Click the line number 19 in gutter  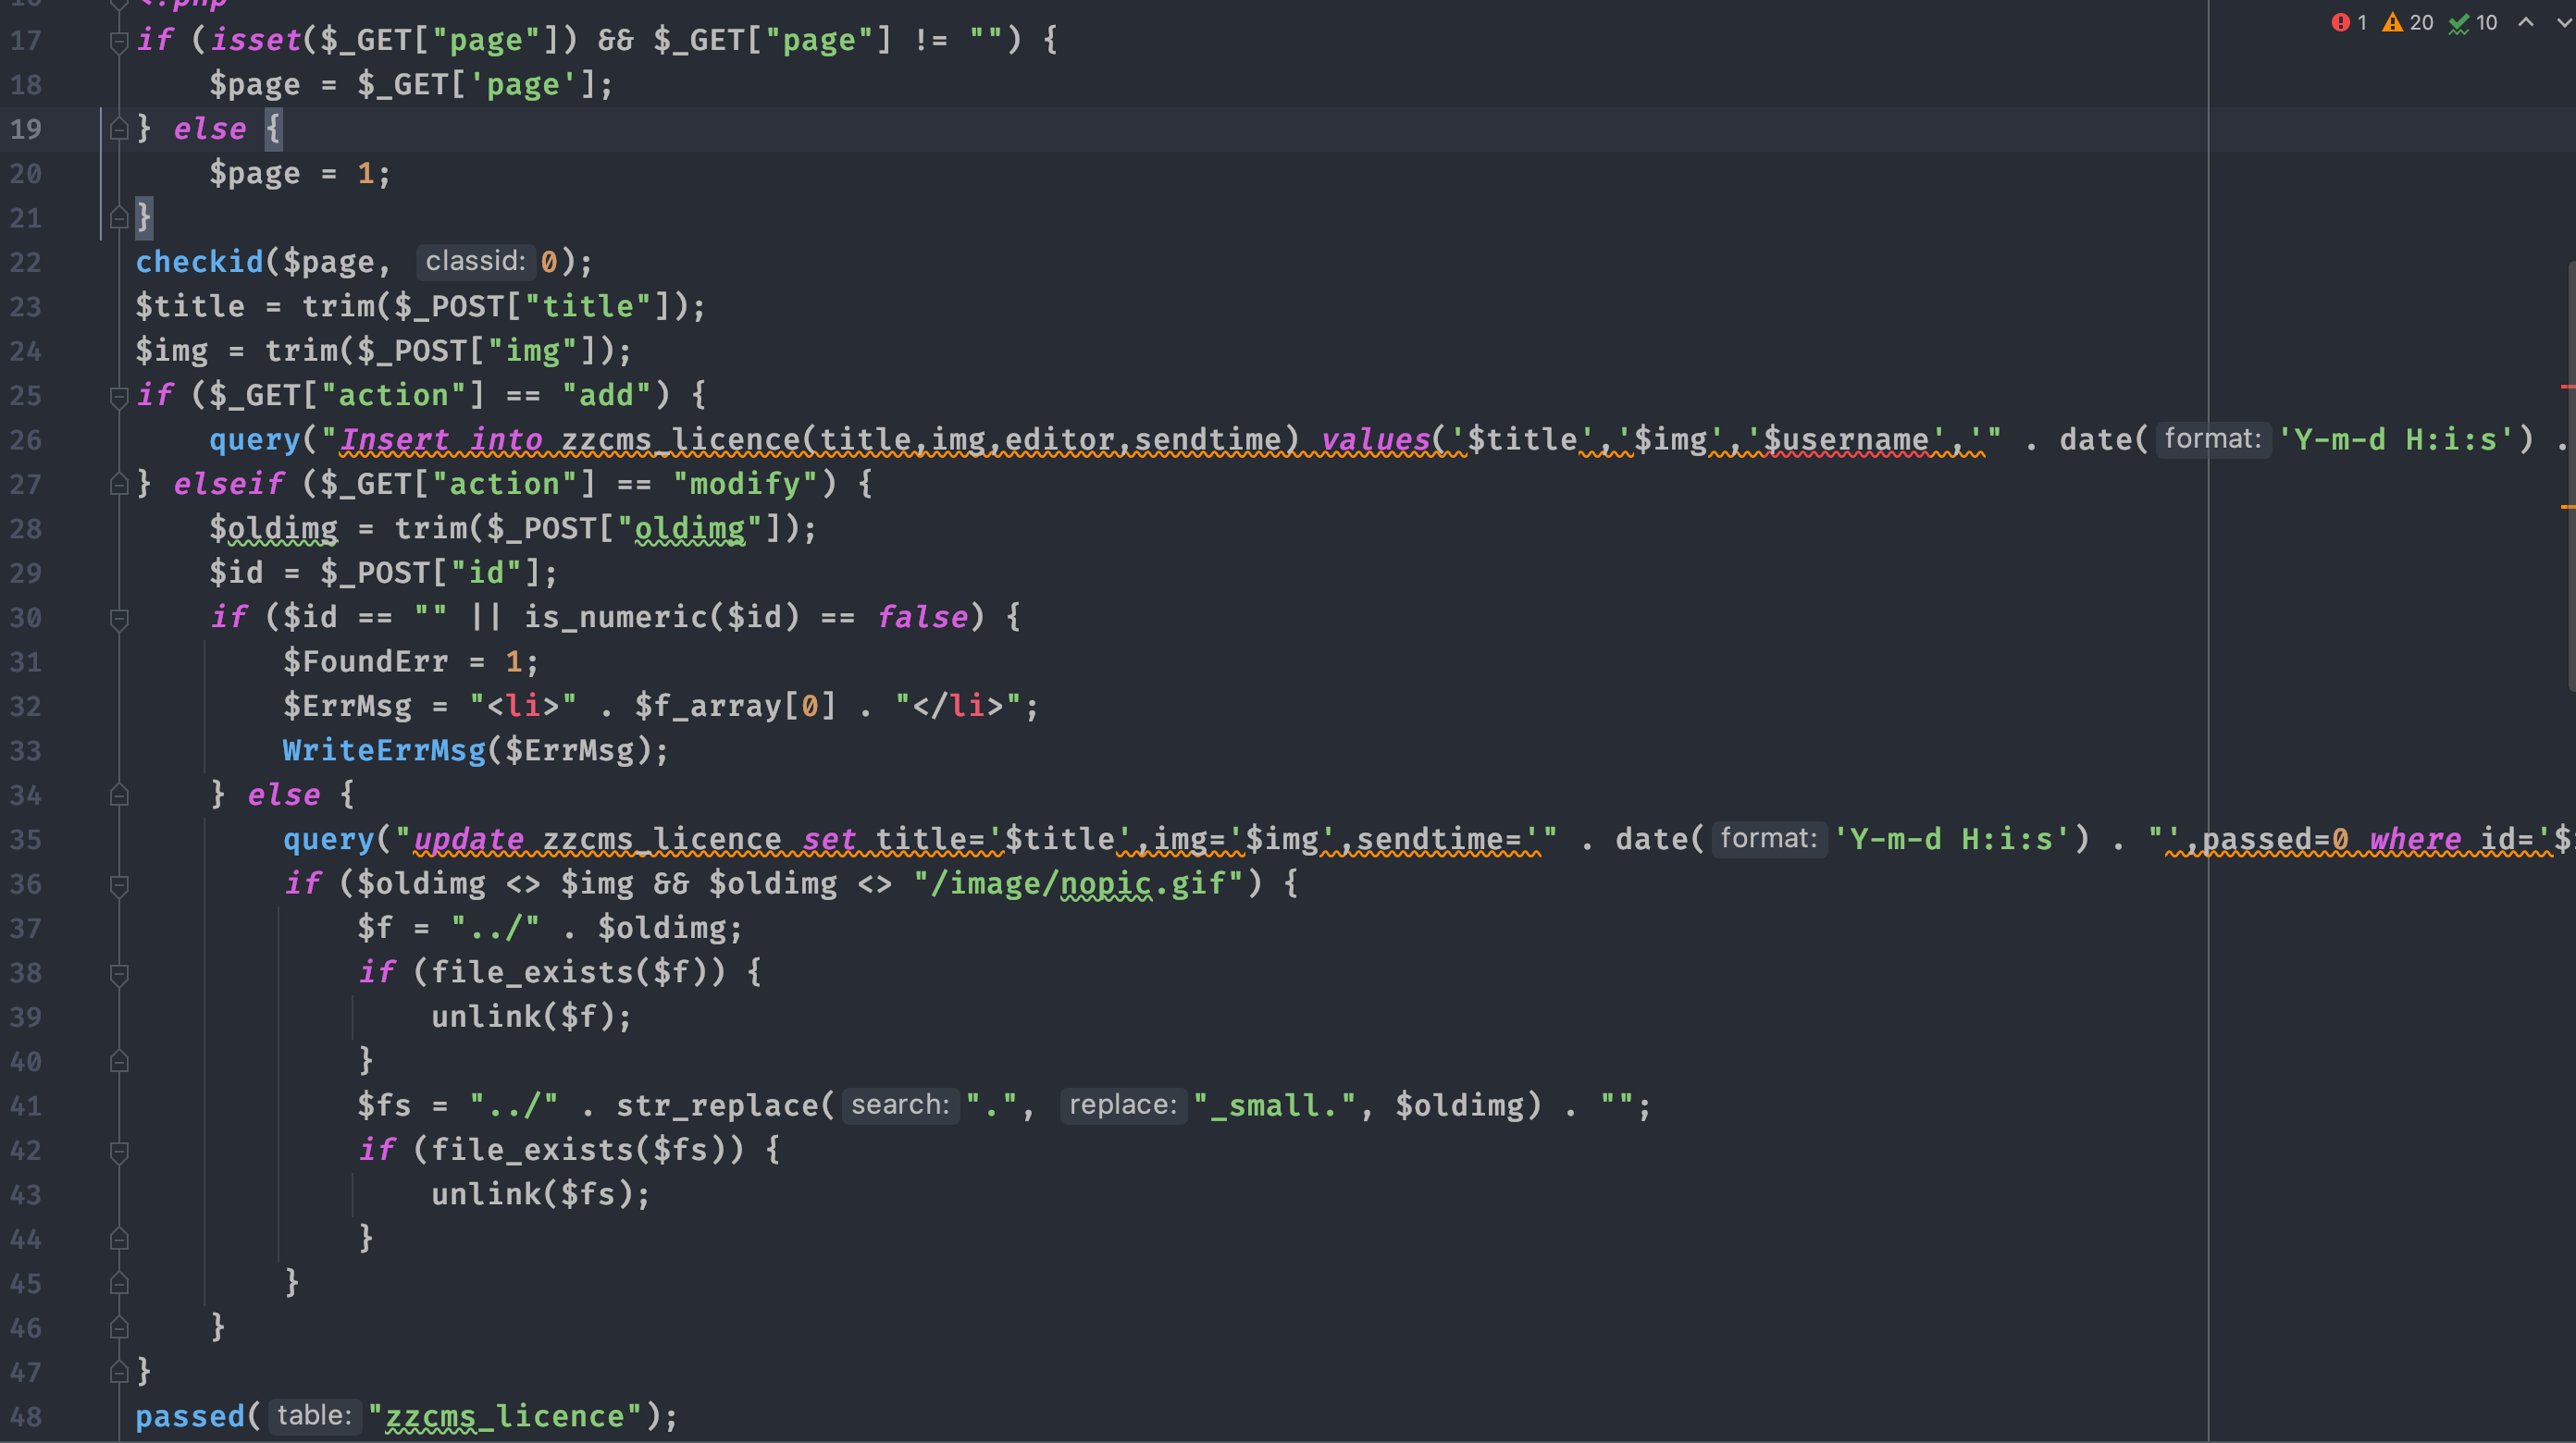[x=26, y=129]
